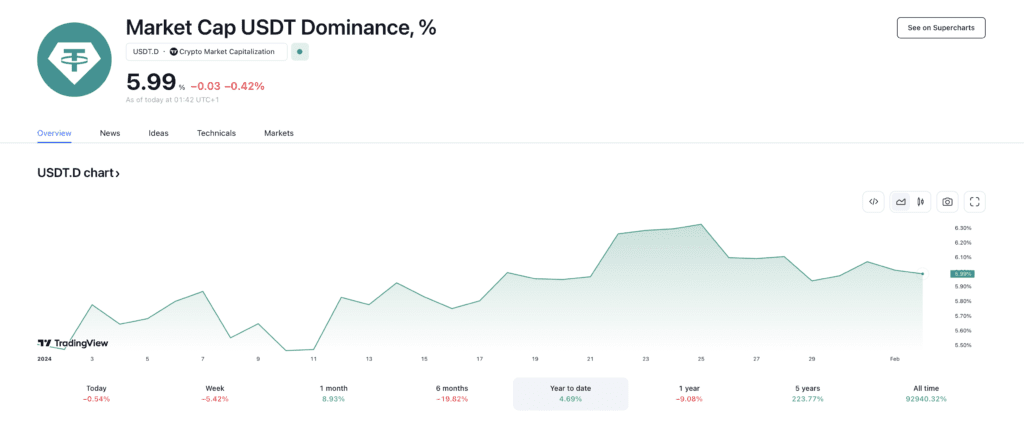
Task: Click the 5.99% price label on axis
Action: [962, 274]
